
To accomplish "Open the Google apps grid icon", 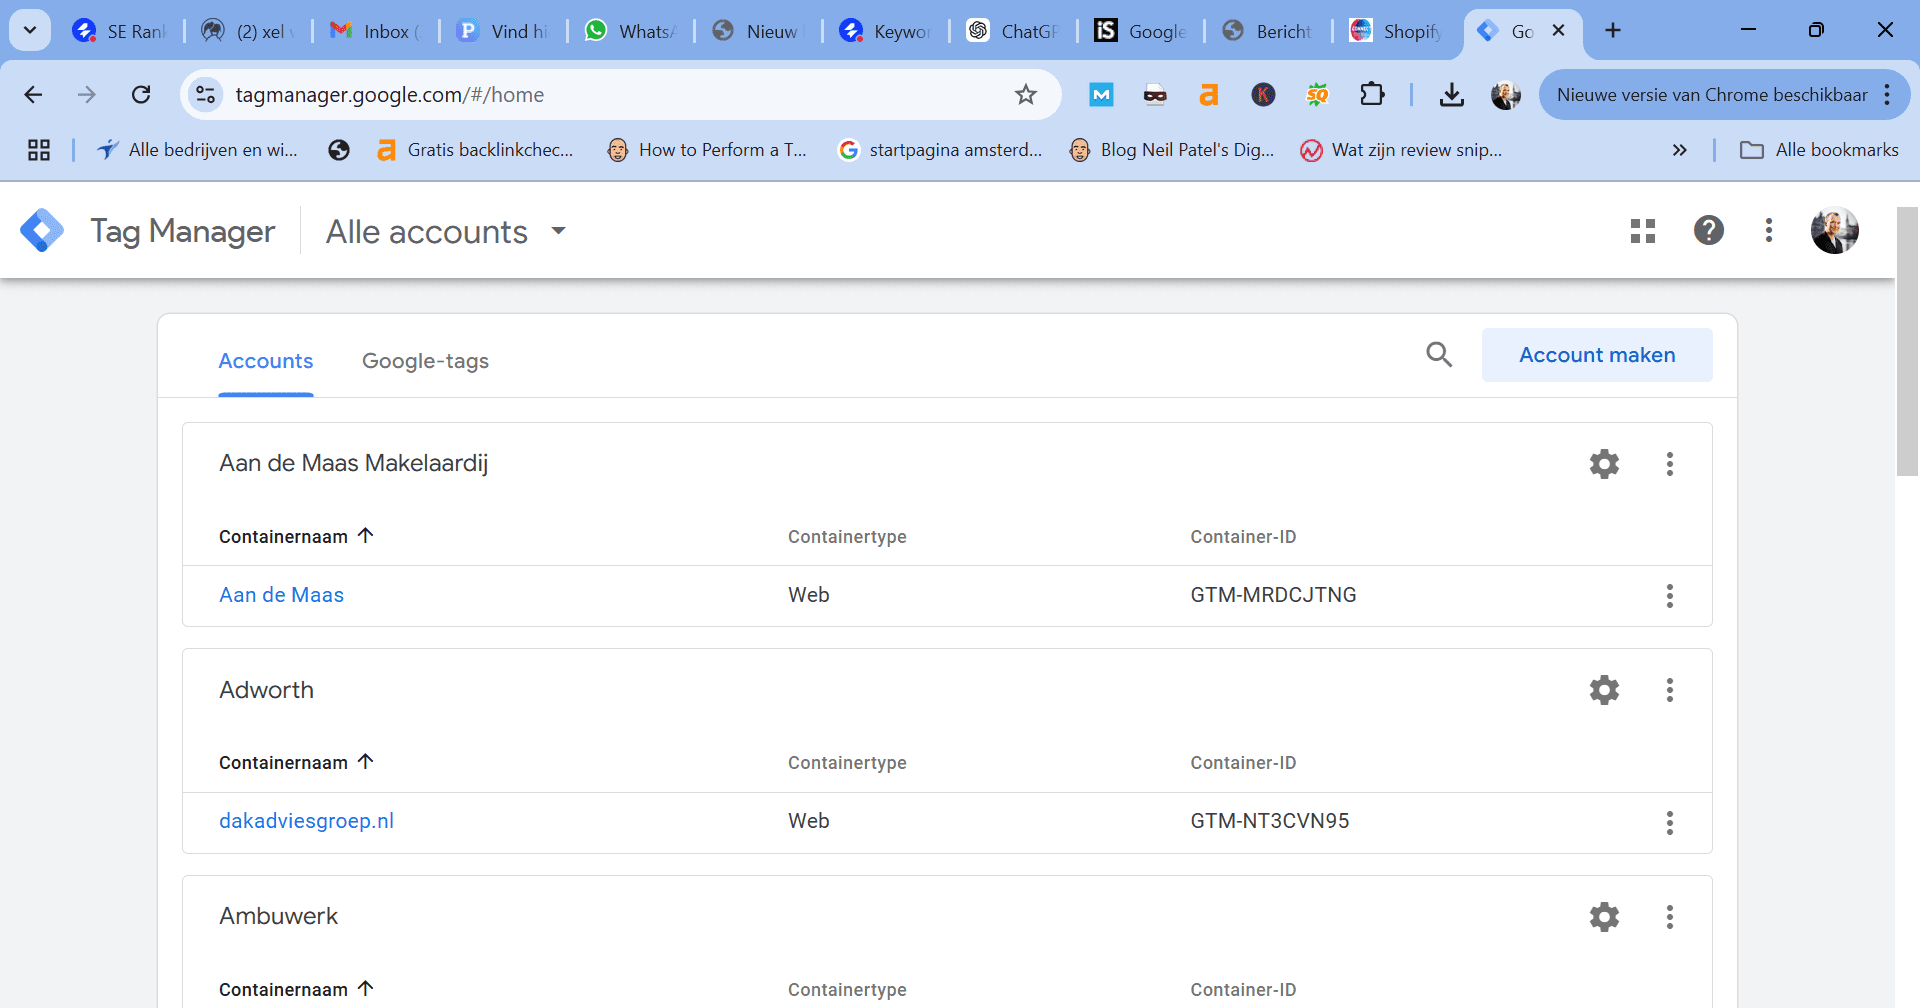I will click(x=1642, y=231).
